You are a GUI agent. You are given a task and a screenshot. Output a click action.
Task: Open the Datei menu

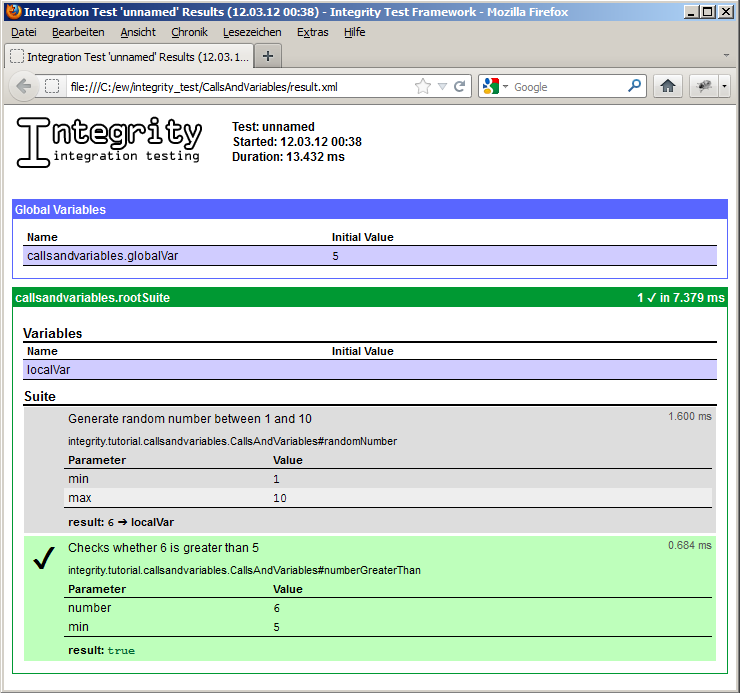(x=23, y=32)
